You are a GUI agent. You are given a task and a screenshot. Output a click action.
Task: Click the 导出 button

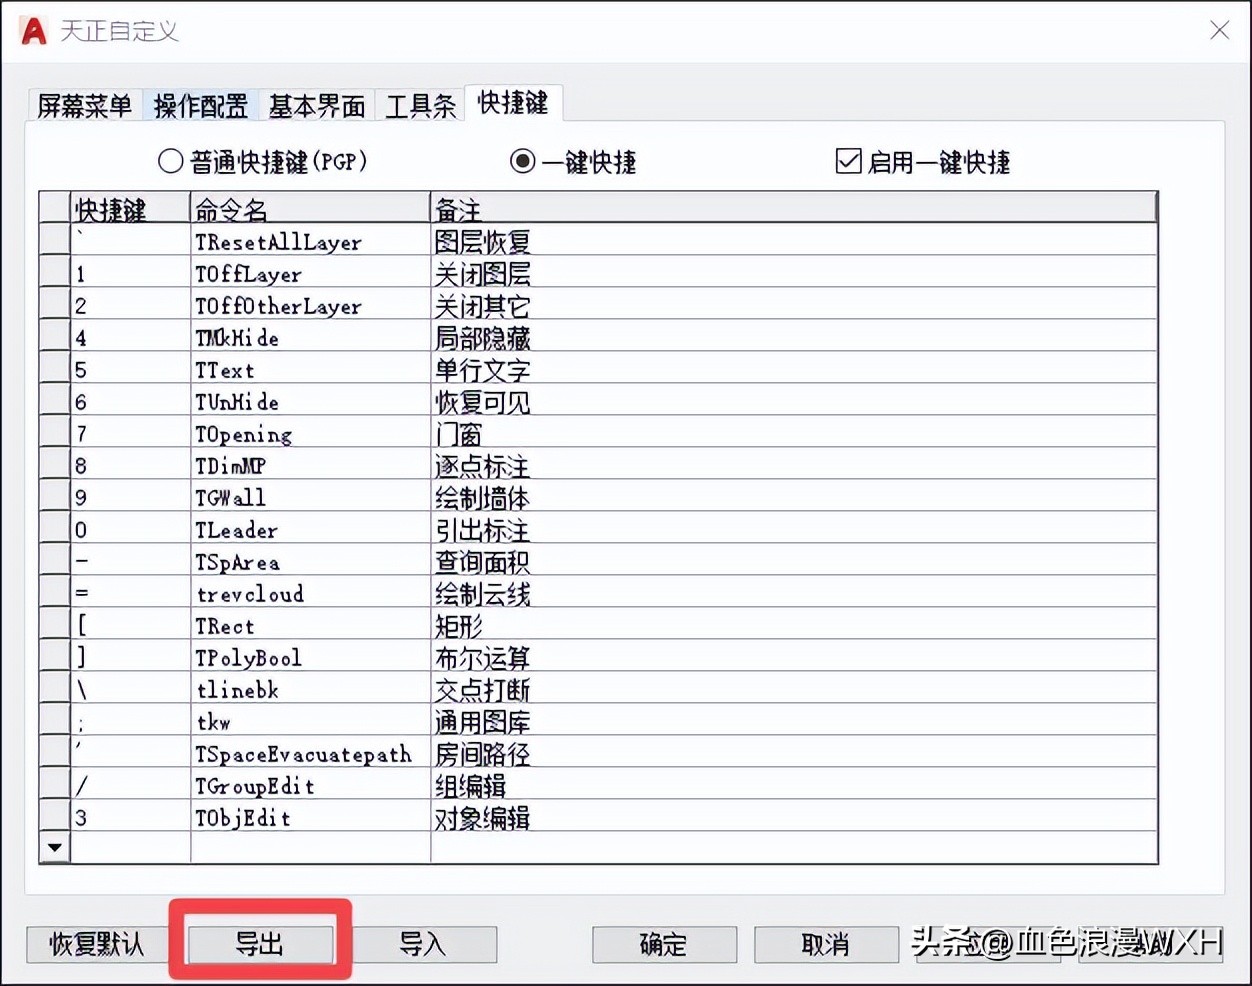(x=260, y=944)
